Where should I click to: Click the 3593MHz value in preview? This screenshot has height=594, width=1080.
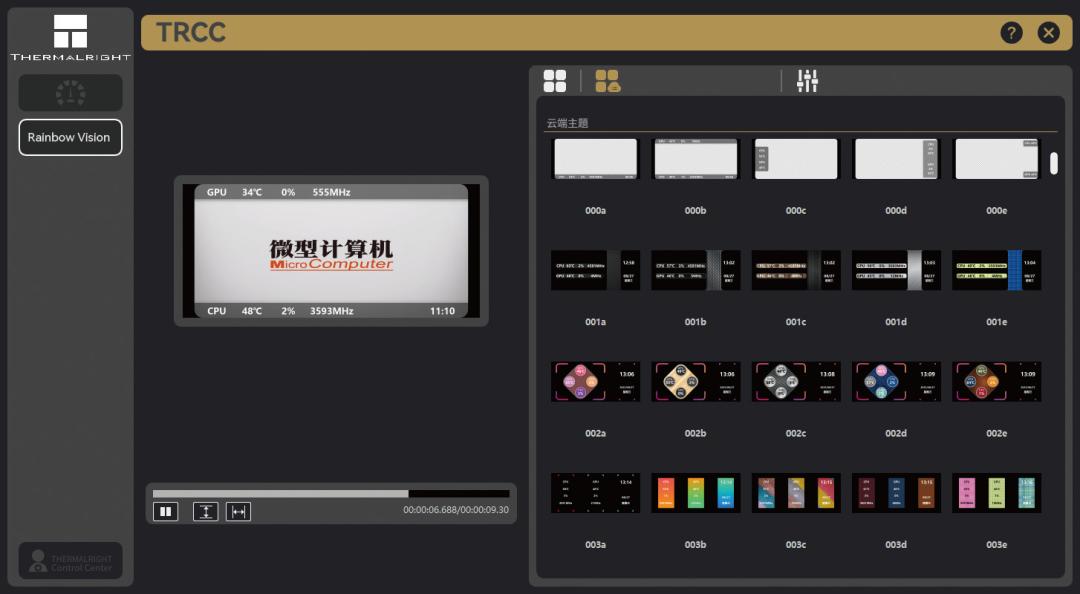(x=331, y=311)
